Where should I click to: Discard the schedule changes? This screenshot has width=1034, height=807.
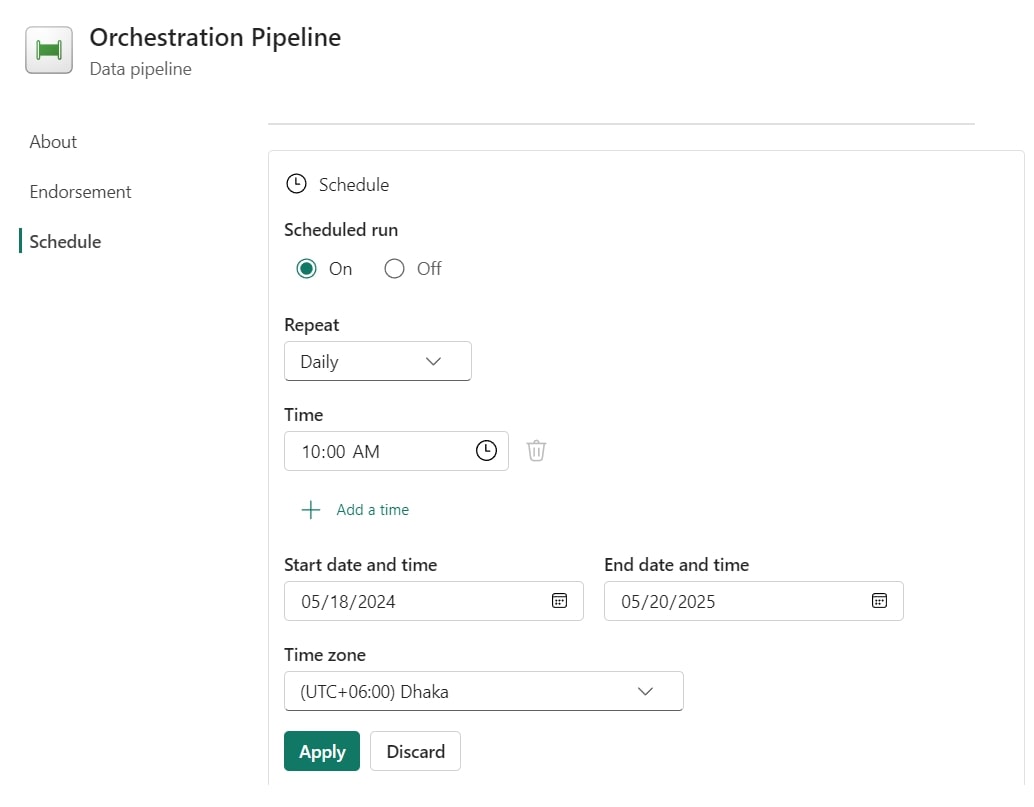[x=415, y=752]
